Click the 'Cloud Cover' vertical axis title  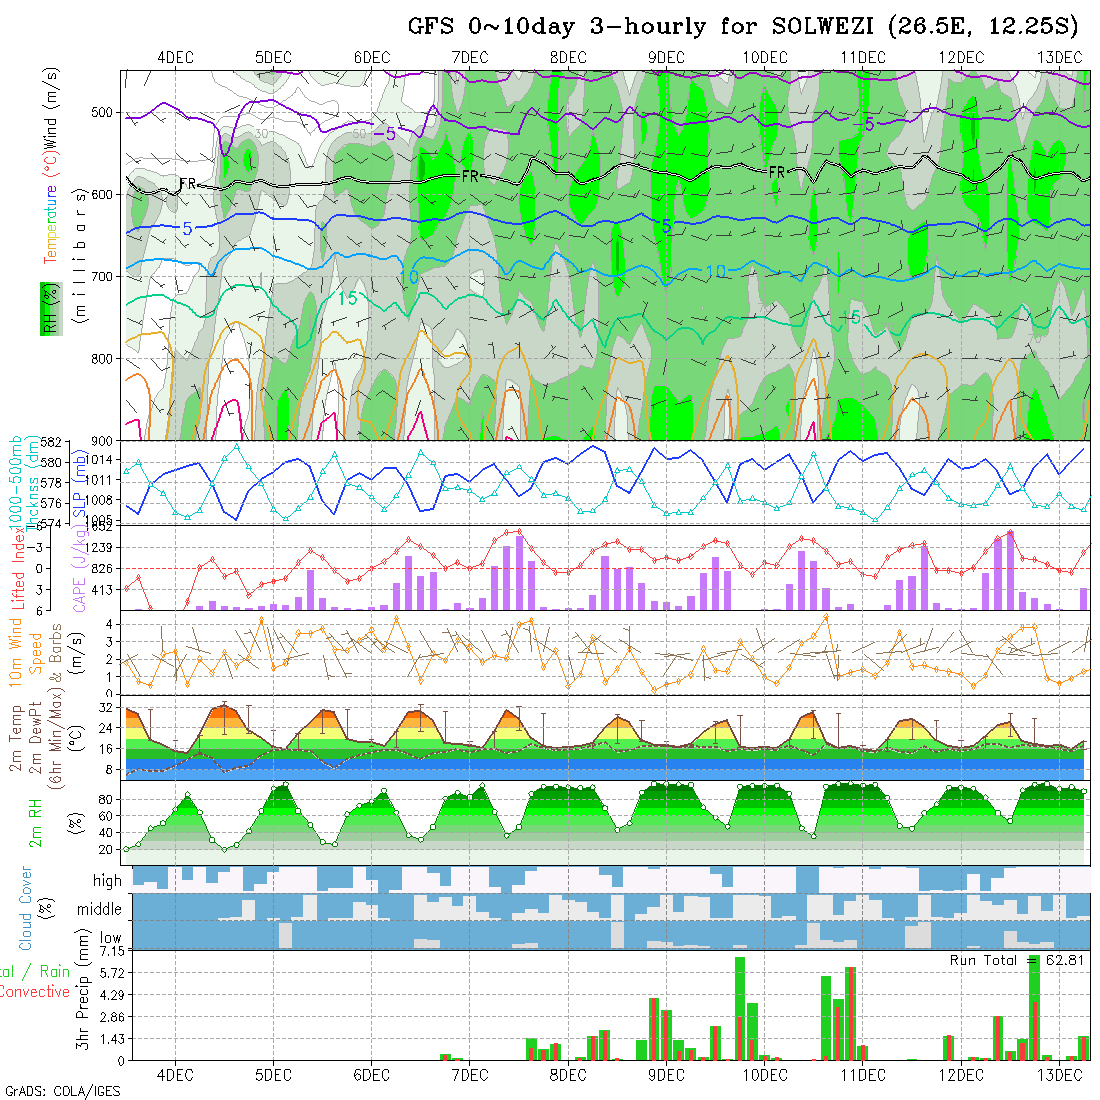click(x=26, y=908)
